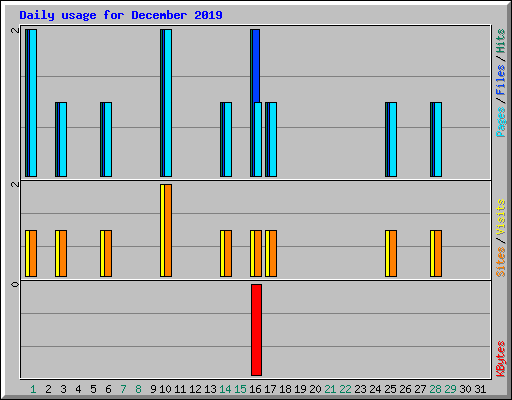The image size is (512, 400).
Task: Click the cyan Pages bar for day 6
Action: click(108, 139)
